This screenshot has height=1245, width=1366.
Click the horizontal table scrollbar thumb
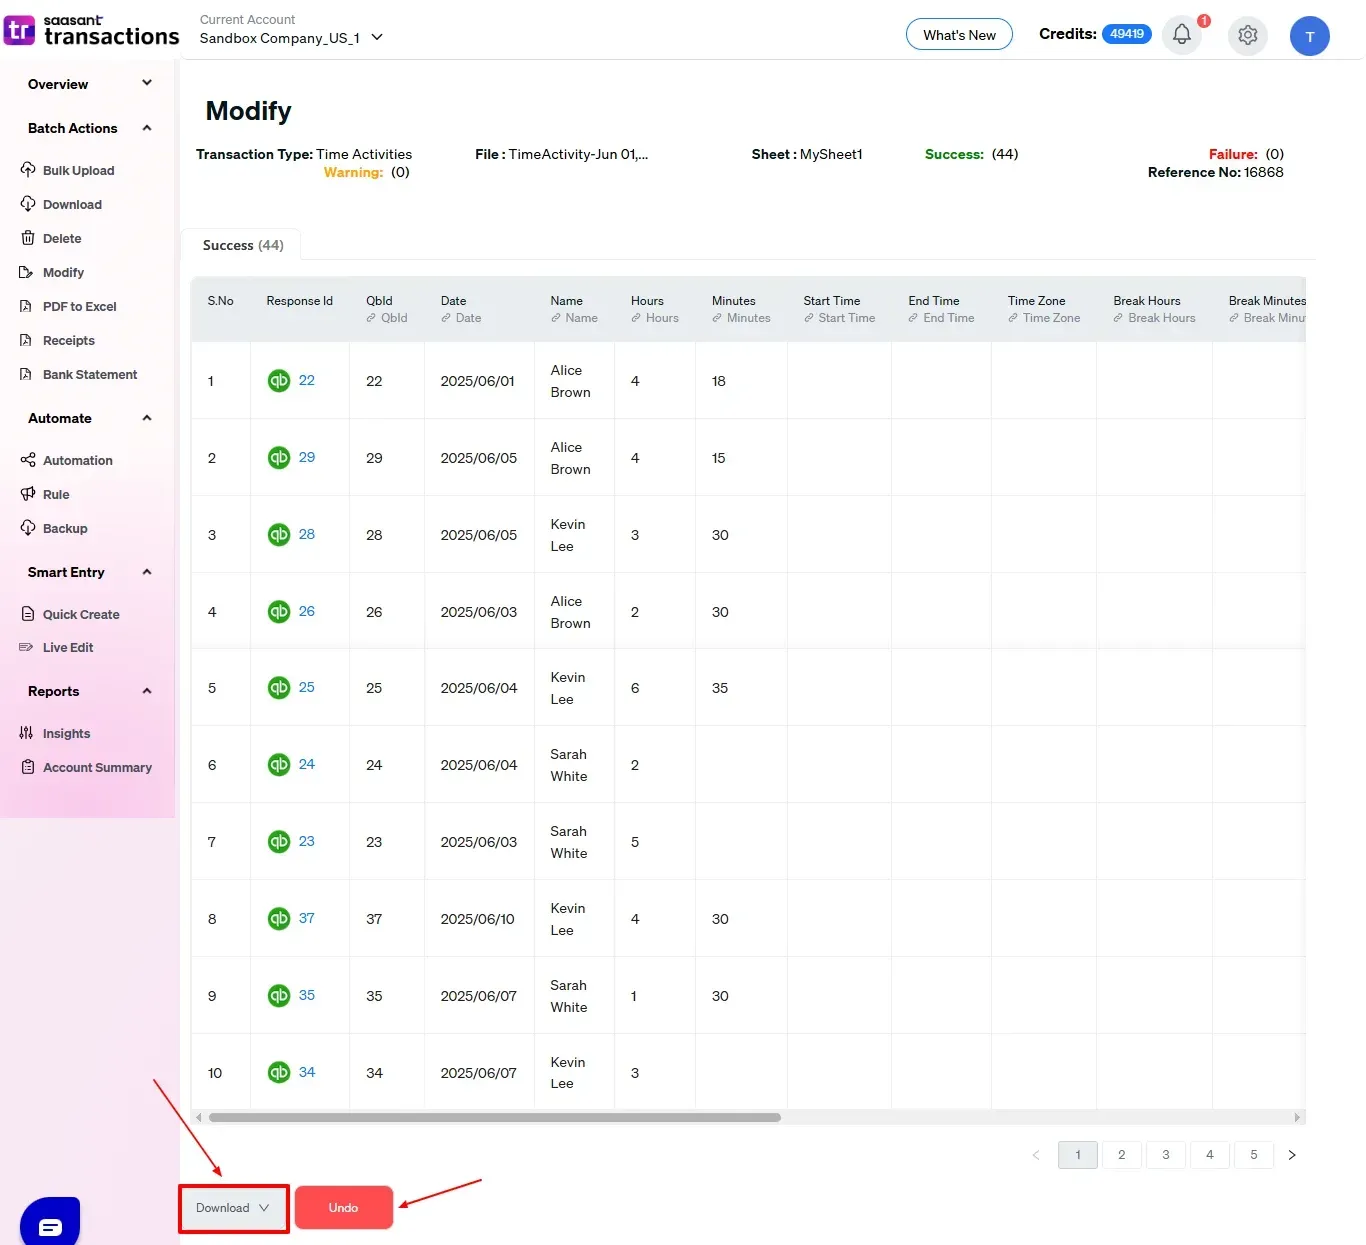click(495, 1118)
